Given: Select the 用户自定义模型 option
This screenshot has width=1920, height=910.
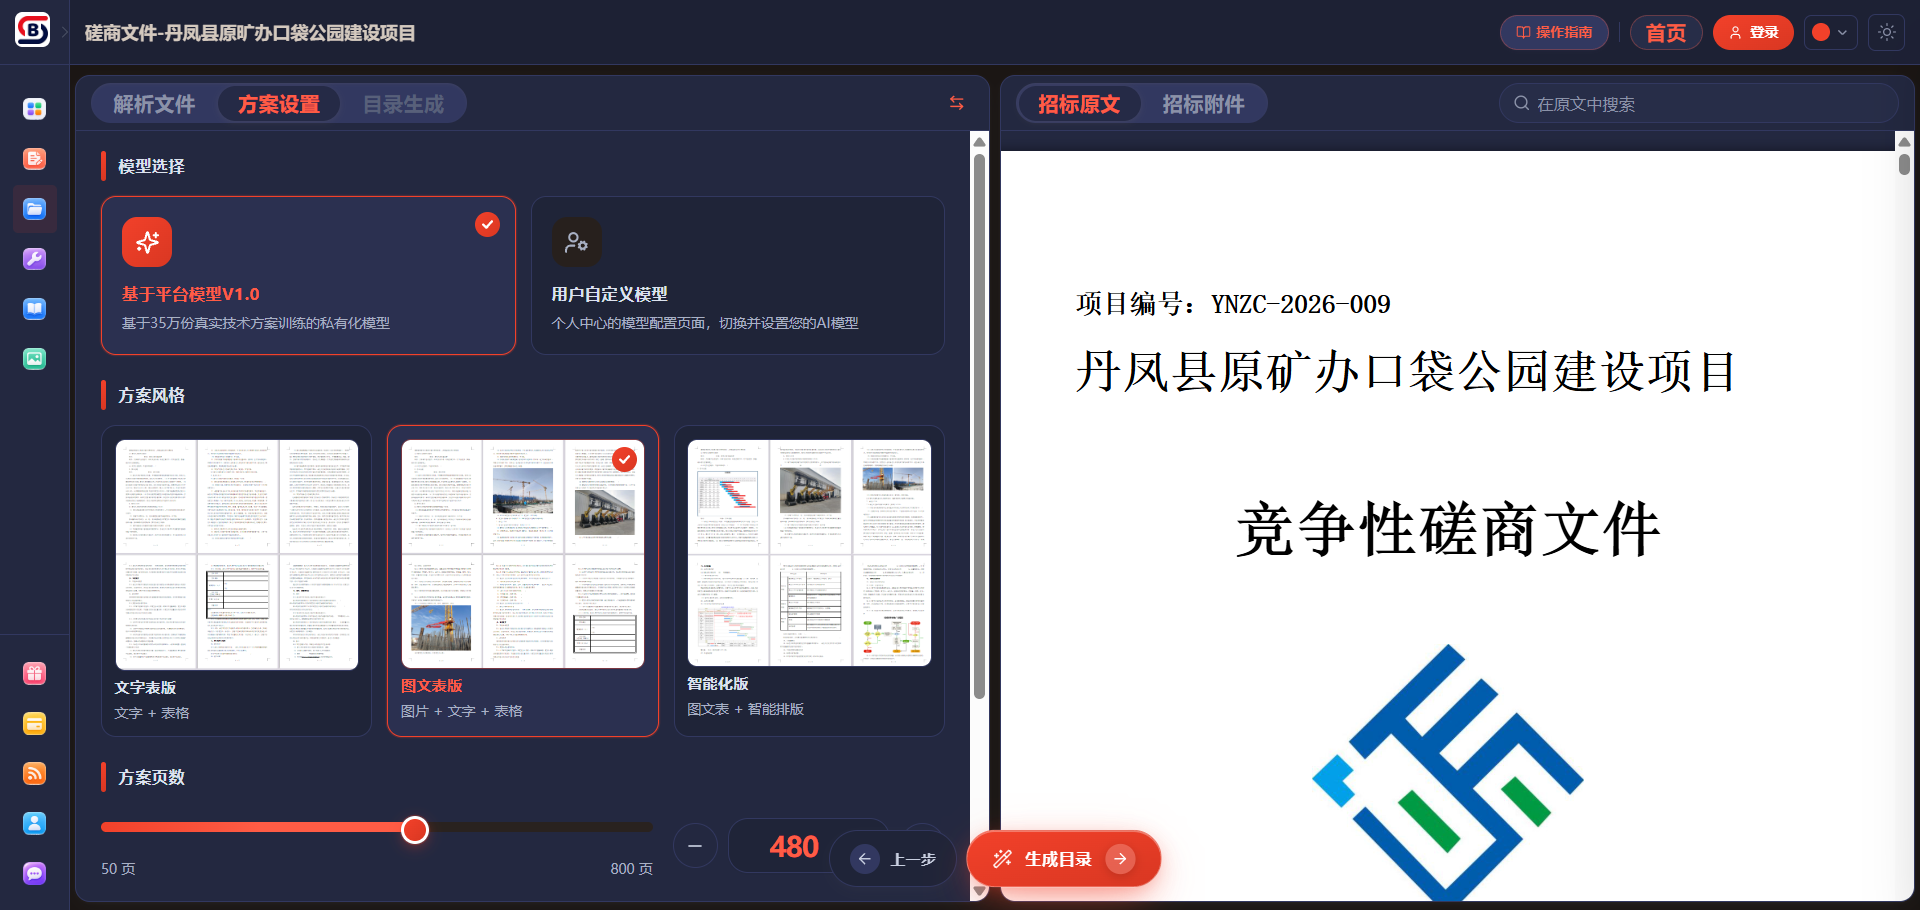Looking at the screenshot, I should point(738,275).
